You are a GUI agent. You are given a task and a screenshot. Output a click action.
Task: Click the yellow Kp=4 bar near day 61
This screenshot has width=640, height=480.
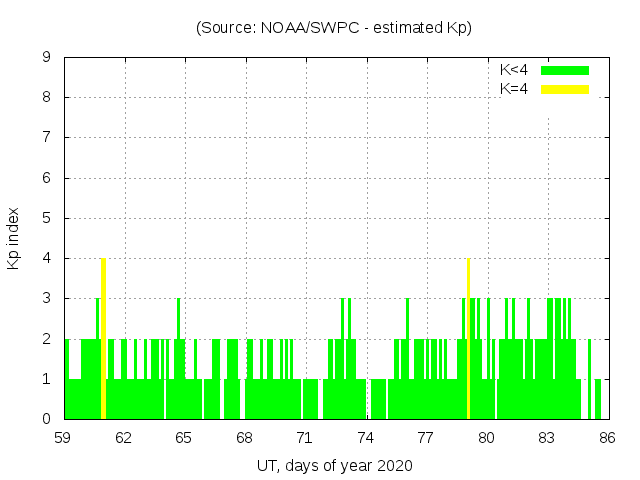[103, 340]
